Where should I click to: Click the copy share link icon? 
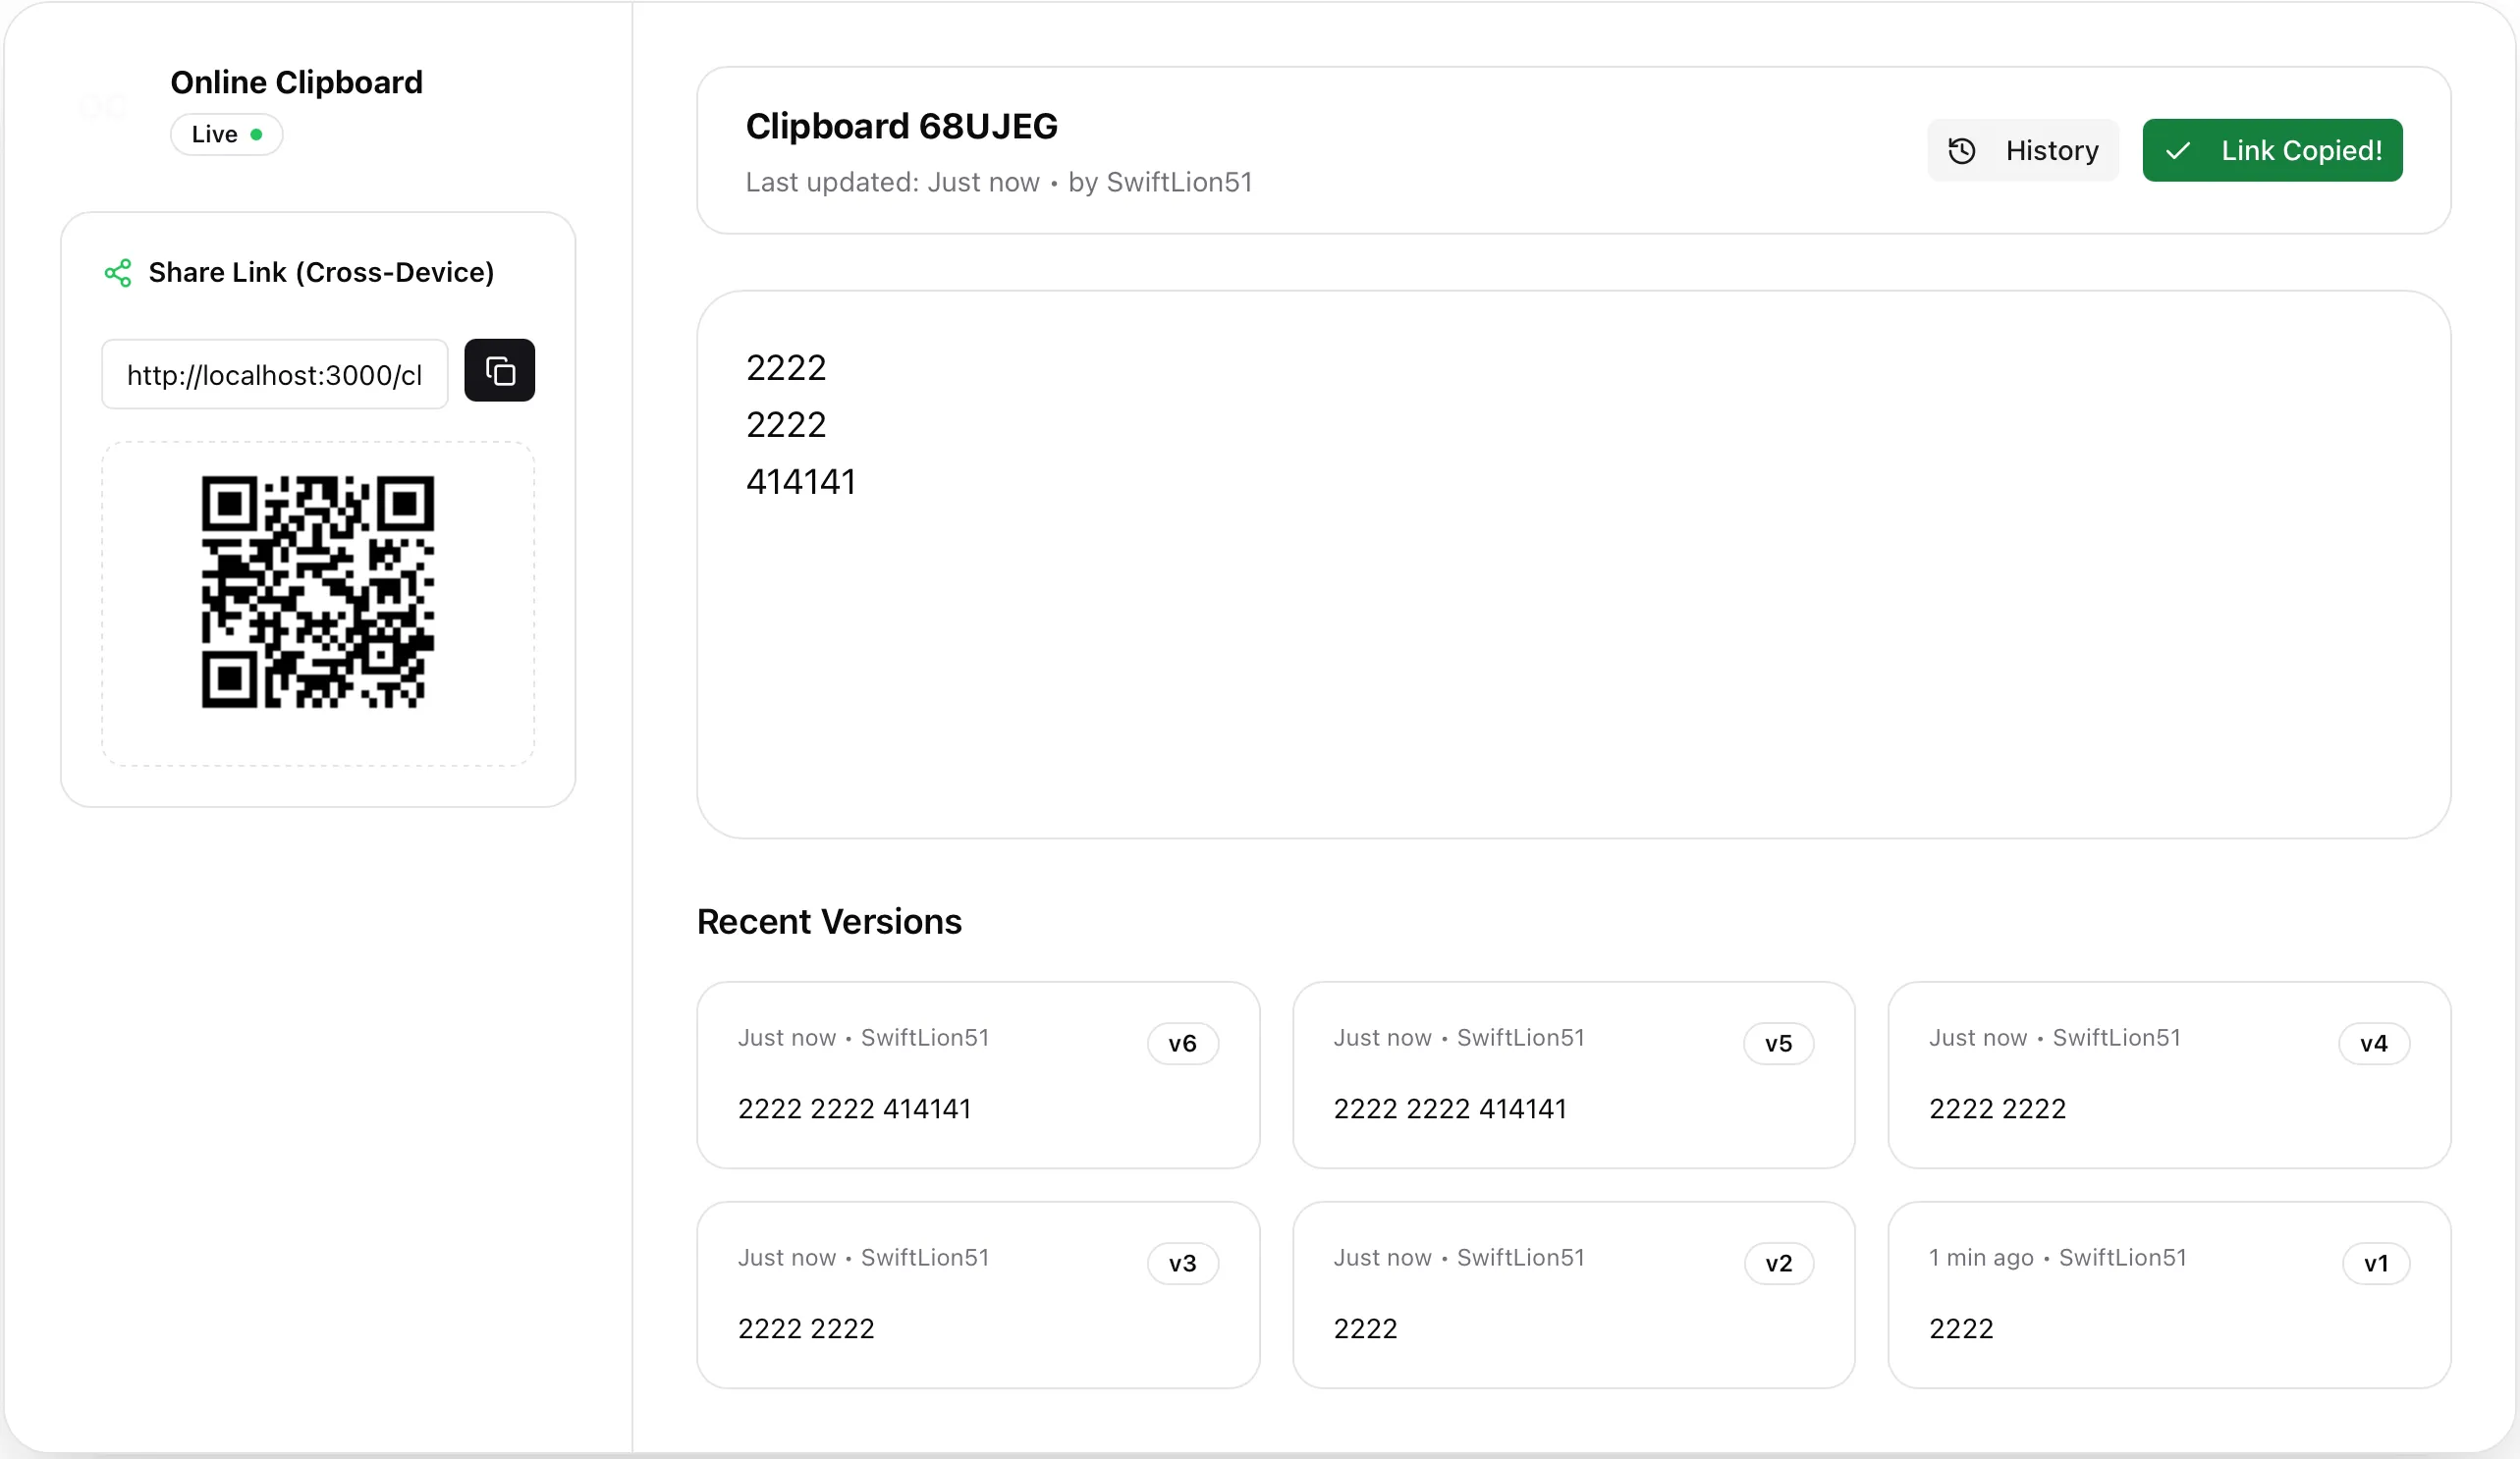[x=499, y=371]
